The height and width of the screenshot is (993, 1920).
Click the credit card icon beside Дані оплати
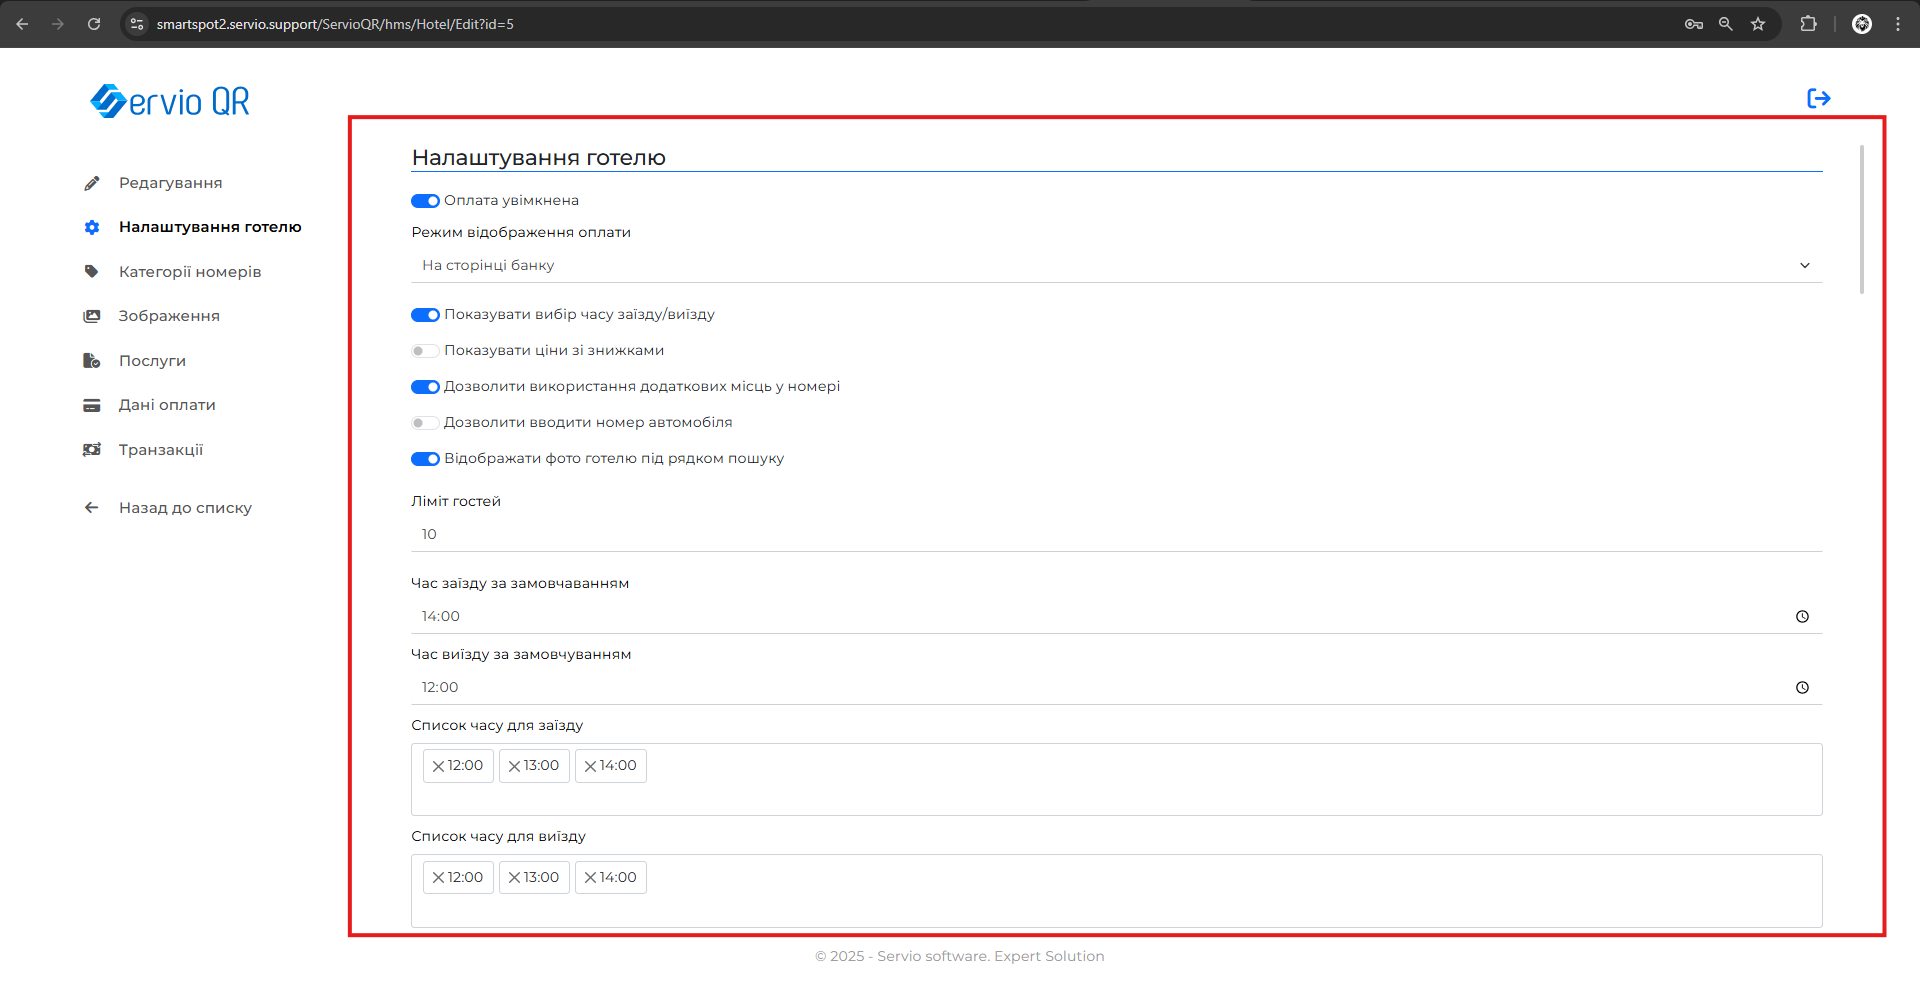[92, 405]
